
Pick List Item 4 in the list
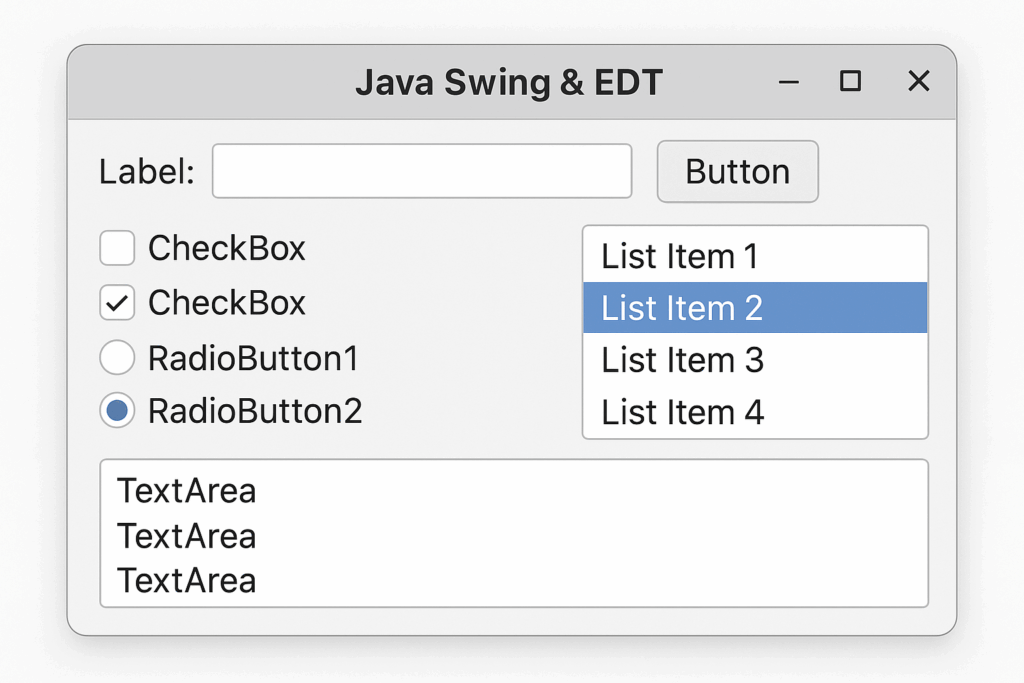[755, 412]
